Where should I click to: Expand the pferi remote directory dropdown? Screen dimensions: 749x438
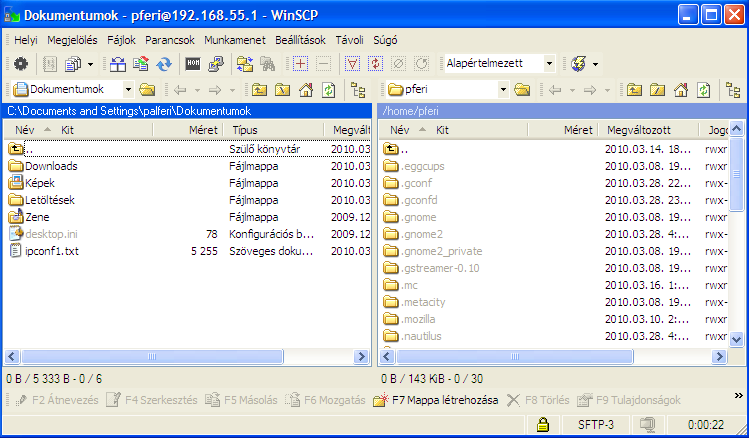[502, 90]
